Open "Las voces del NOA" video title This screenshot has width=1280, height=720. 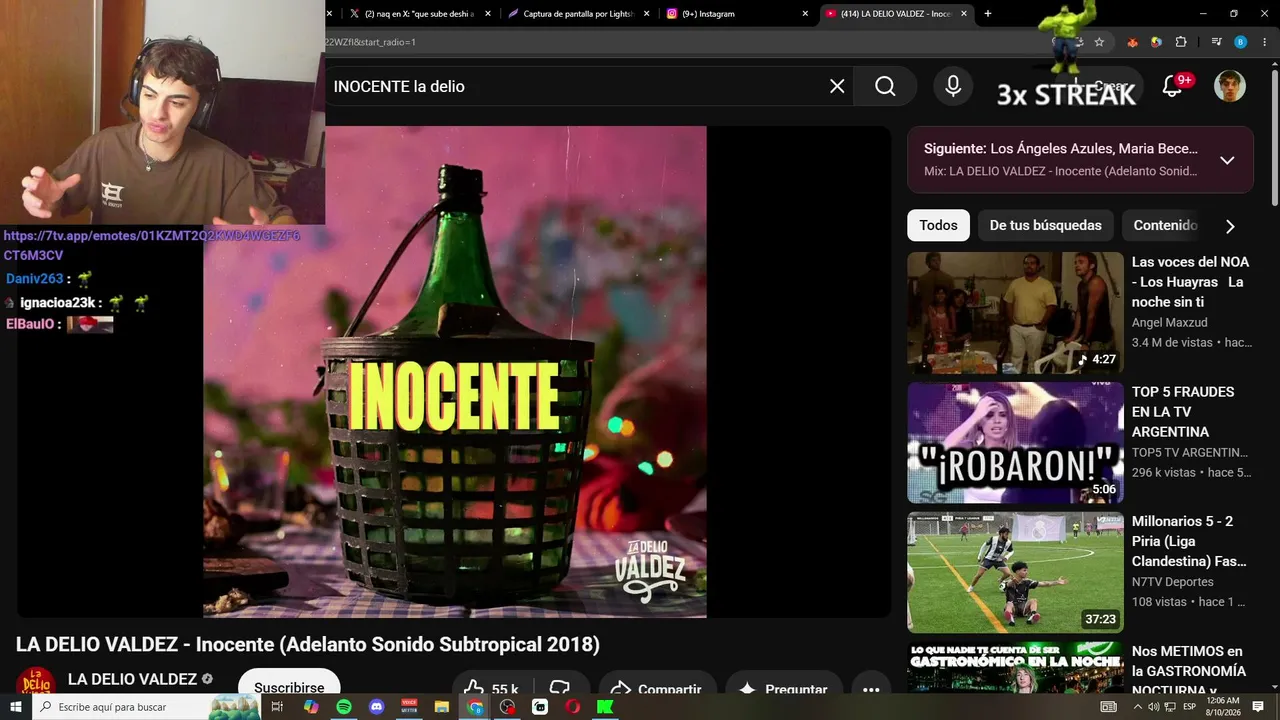[x=1190, y=281]
